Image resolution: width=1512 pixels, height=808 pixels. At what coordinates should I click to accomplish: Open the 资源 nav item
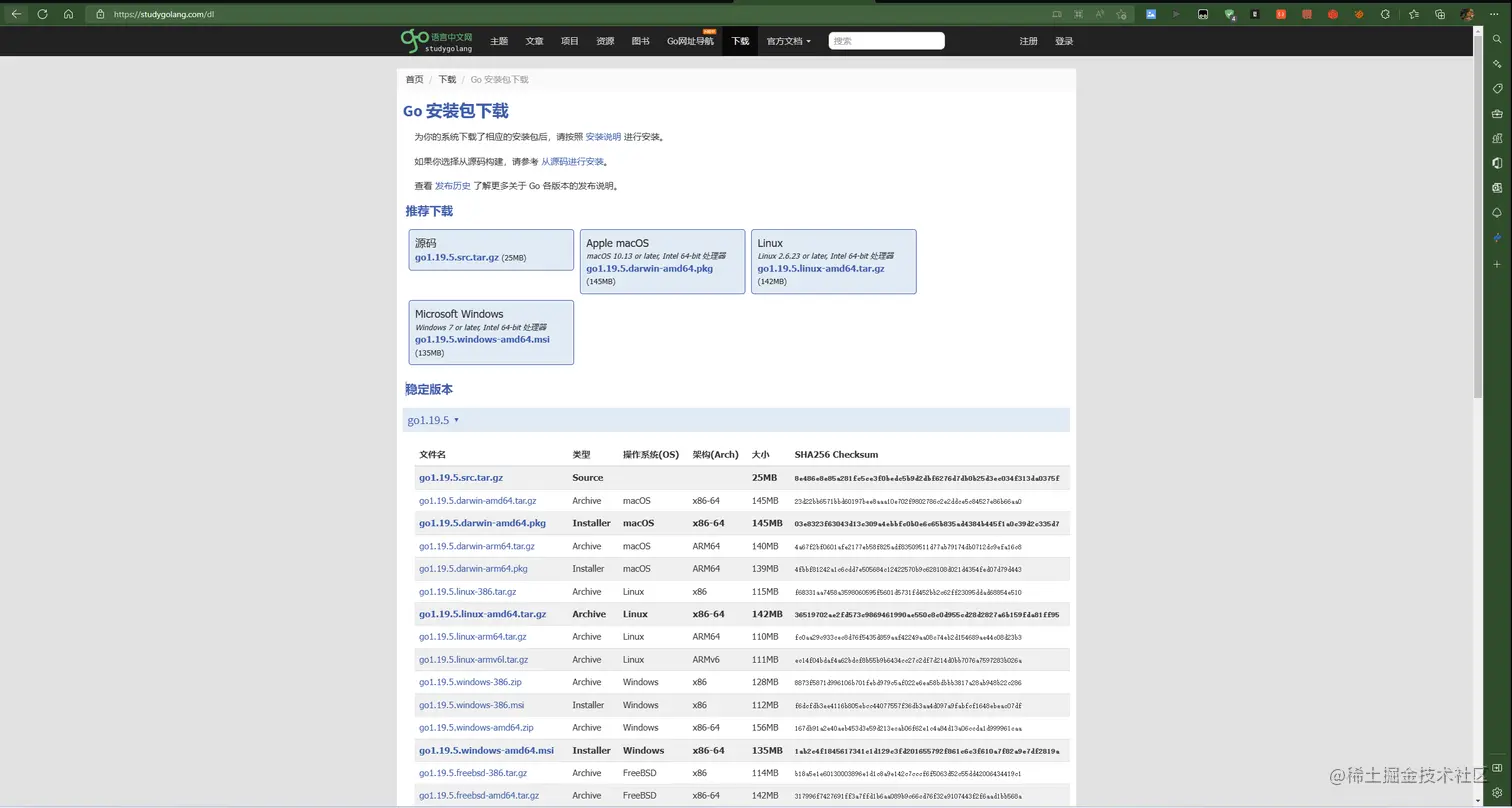pyautogui.click(x=605, y=41)
